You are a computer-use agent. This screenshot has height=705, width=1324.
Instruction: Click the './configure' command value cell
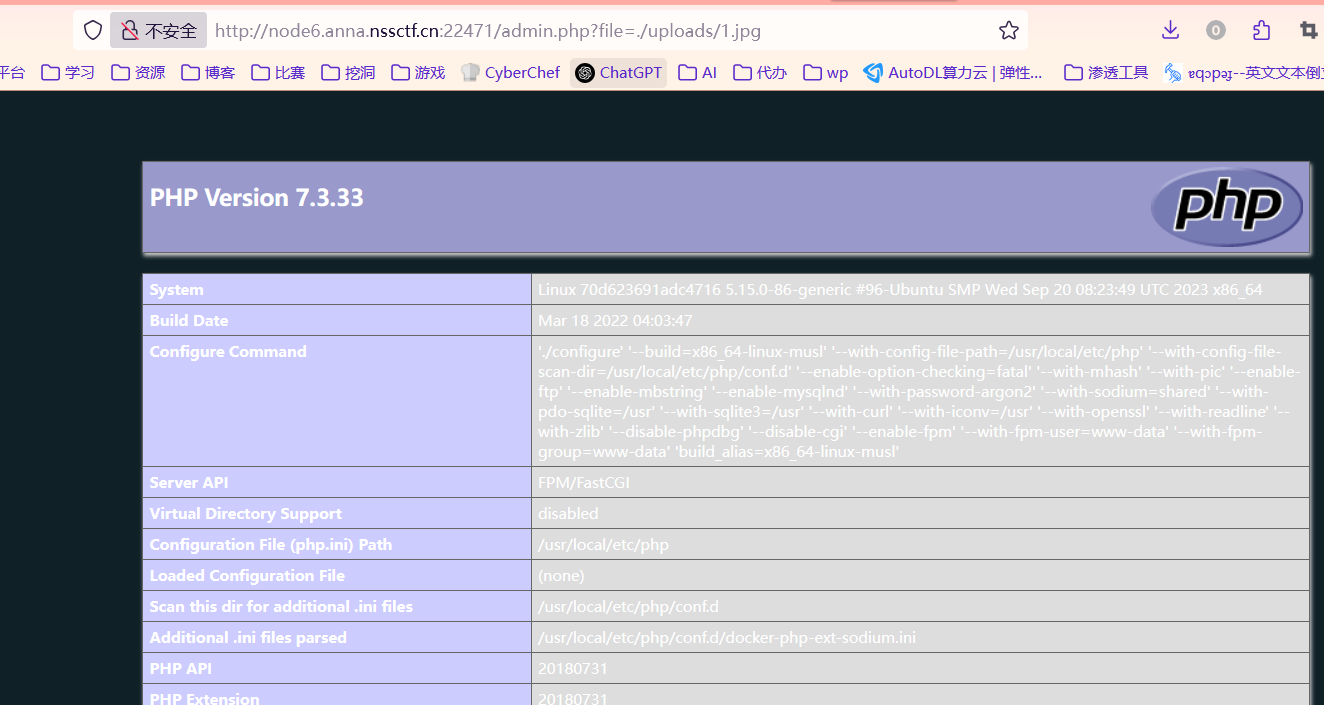pos(920,401)
